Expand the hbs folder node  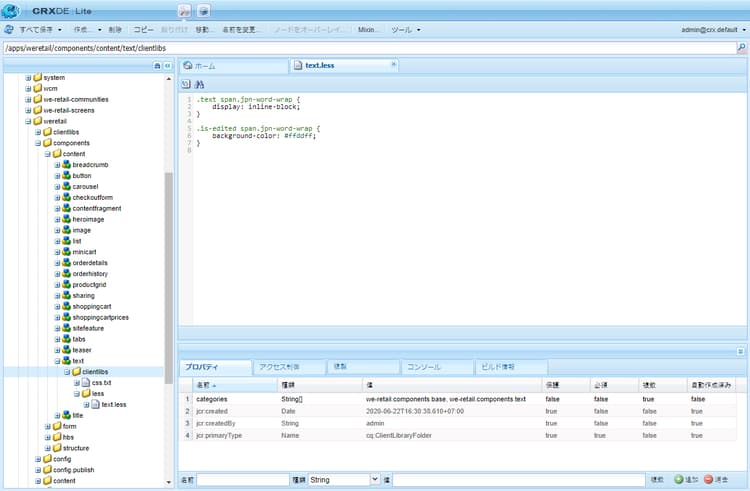coord(48,437)
